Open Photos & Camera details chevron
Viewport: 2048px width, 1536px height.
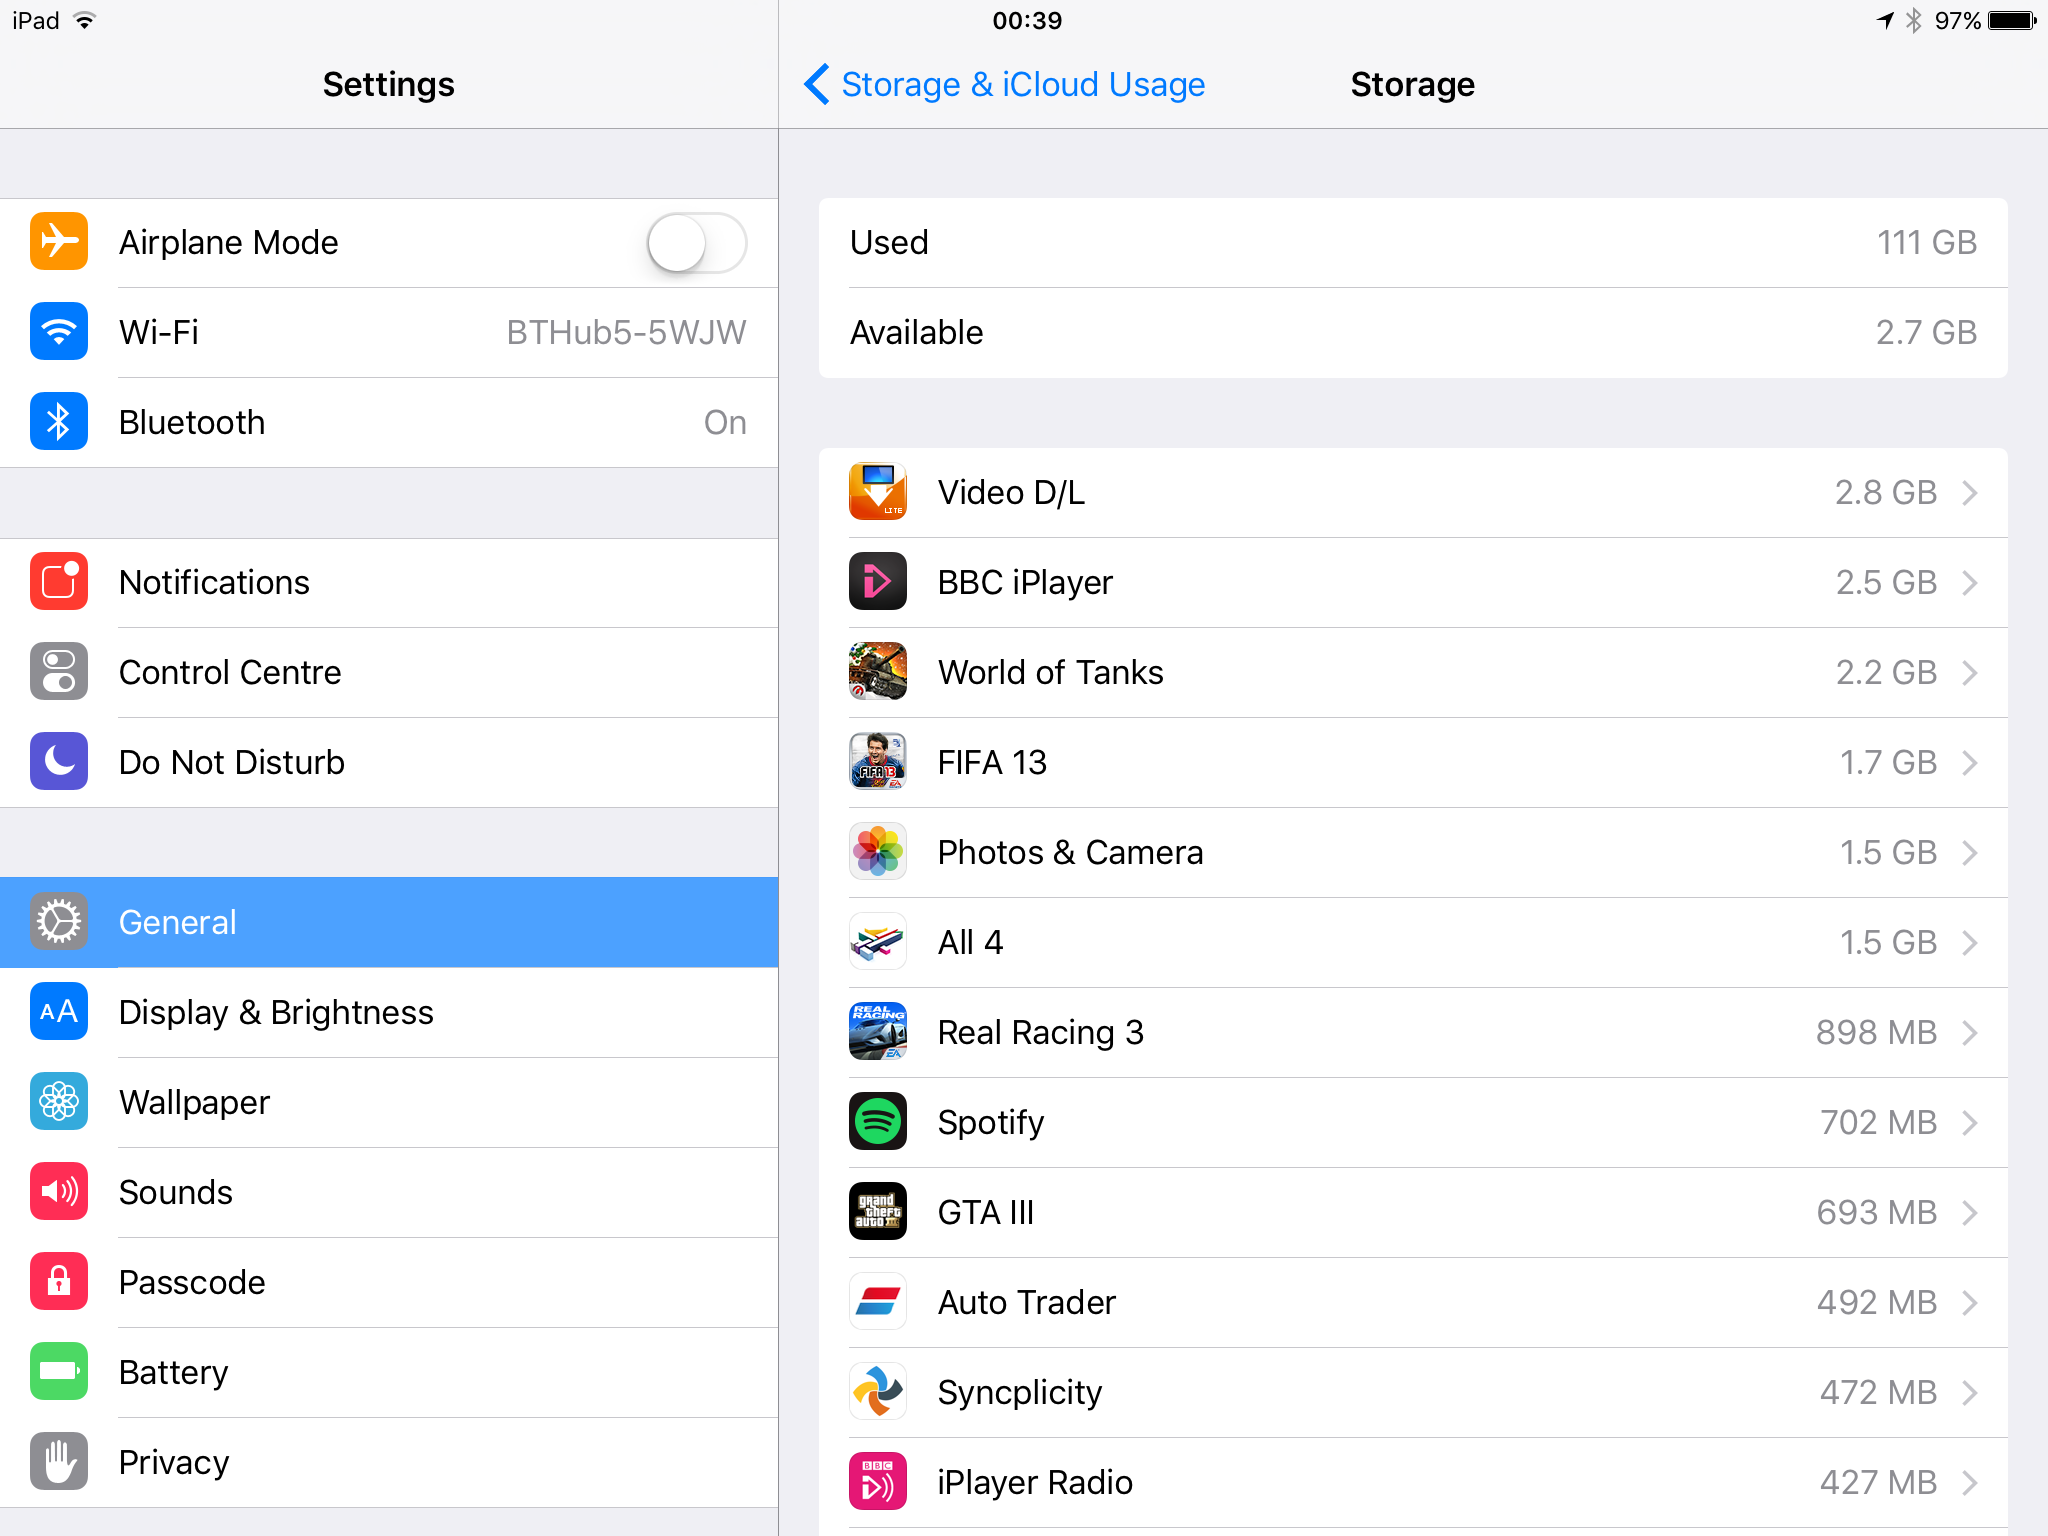pyautogui.click(x=1970, y=852)
